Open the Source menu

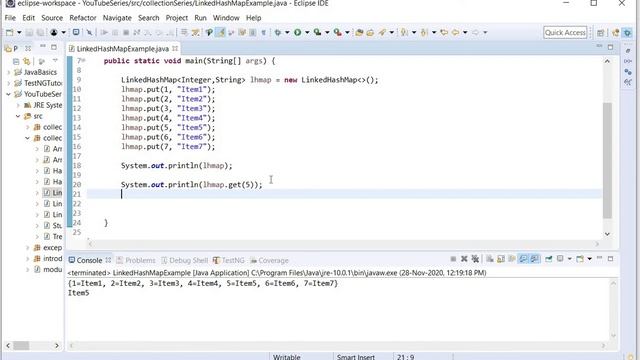point(52,18)
